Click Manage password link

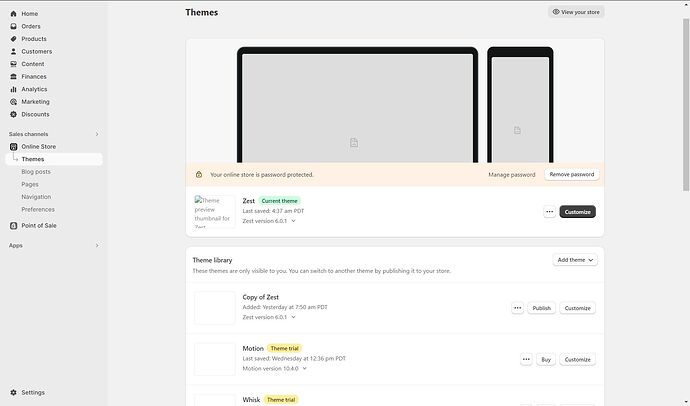[x=512, y=175]
